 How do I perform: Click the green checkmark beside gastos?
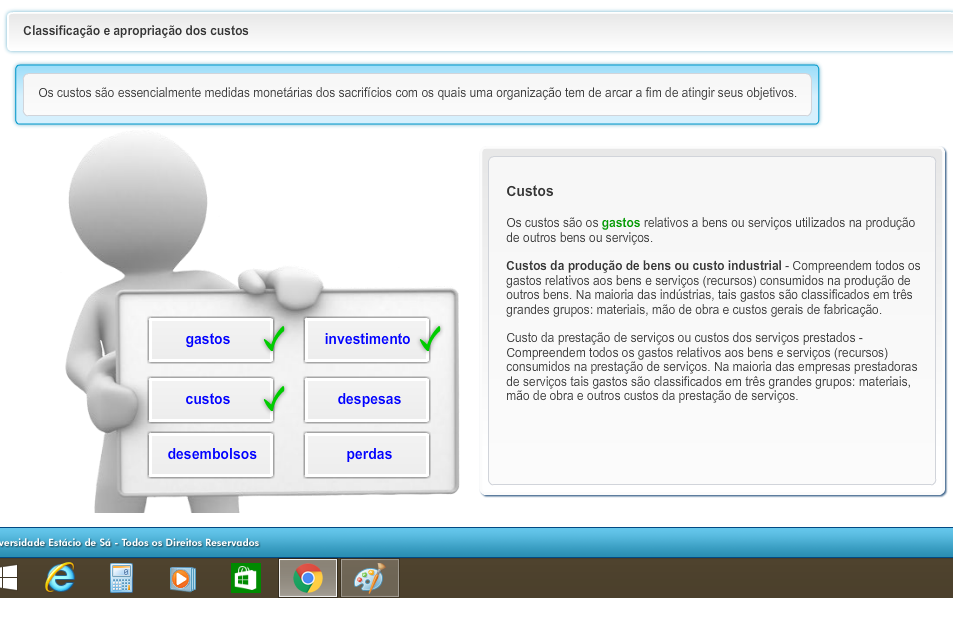pyautogui.click(x=274, y=339)
